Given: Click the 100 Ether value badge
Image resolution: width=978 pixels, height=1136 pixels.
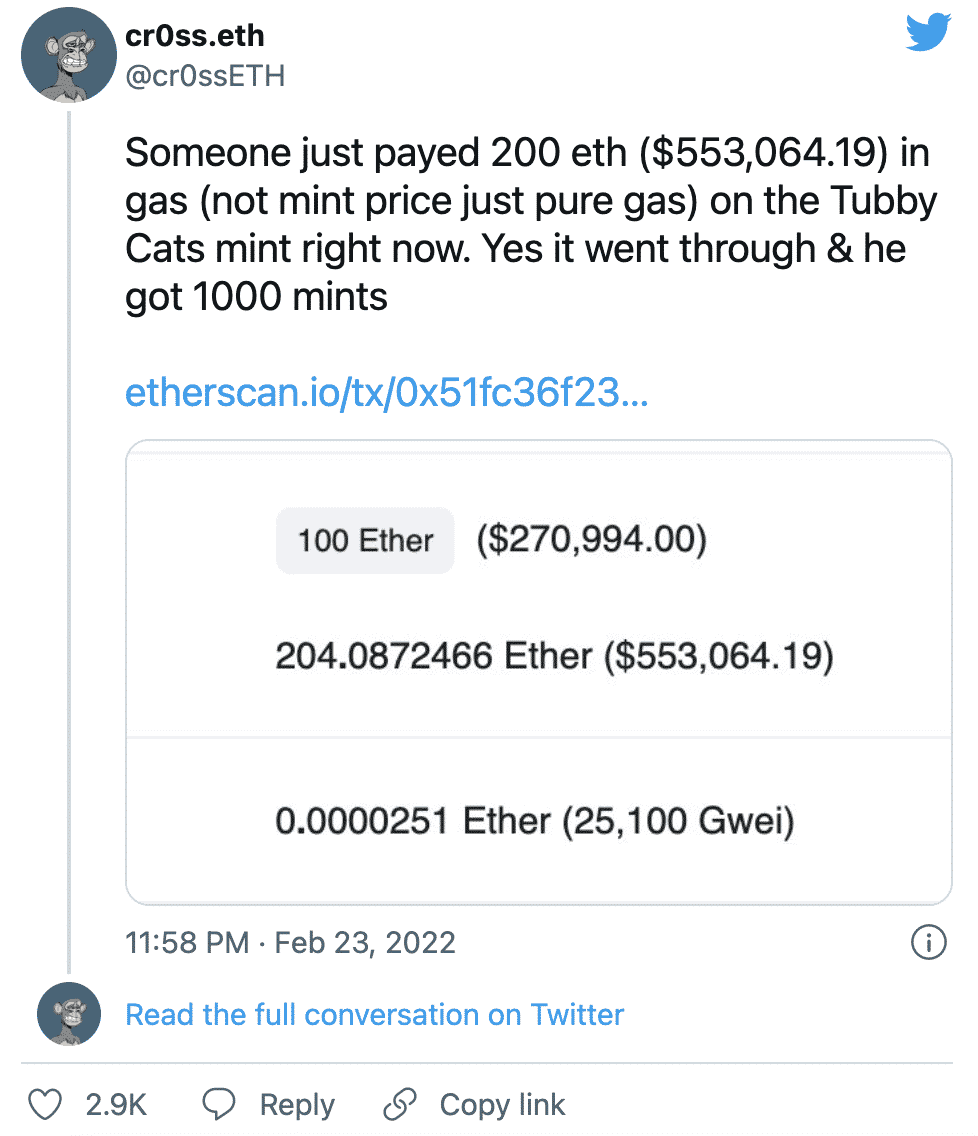Looking at the screenshot, I should [x=364, y=540].
